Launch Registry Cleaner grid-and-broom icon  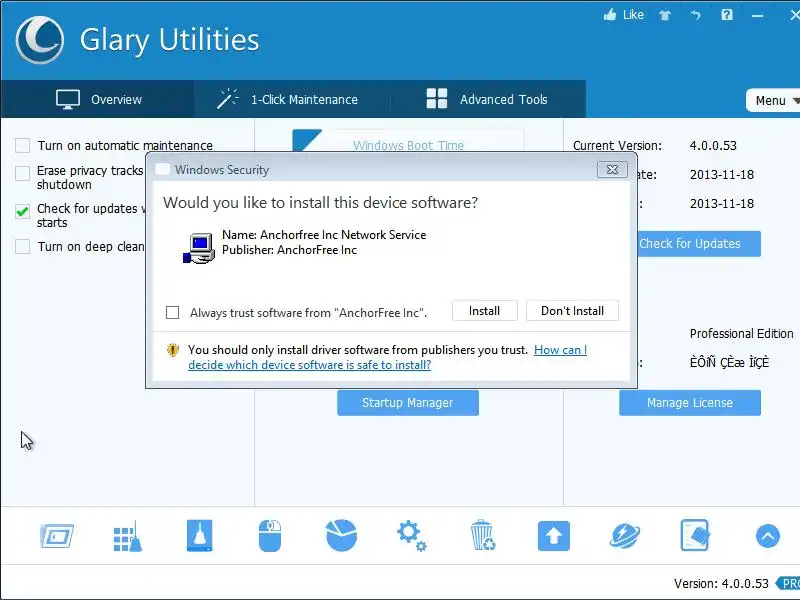click(x=128, y=536)
